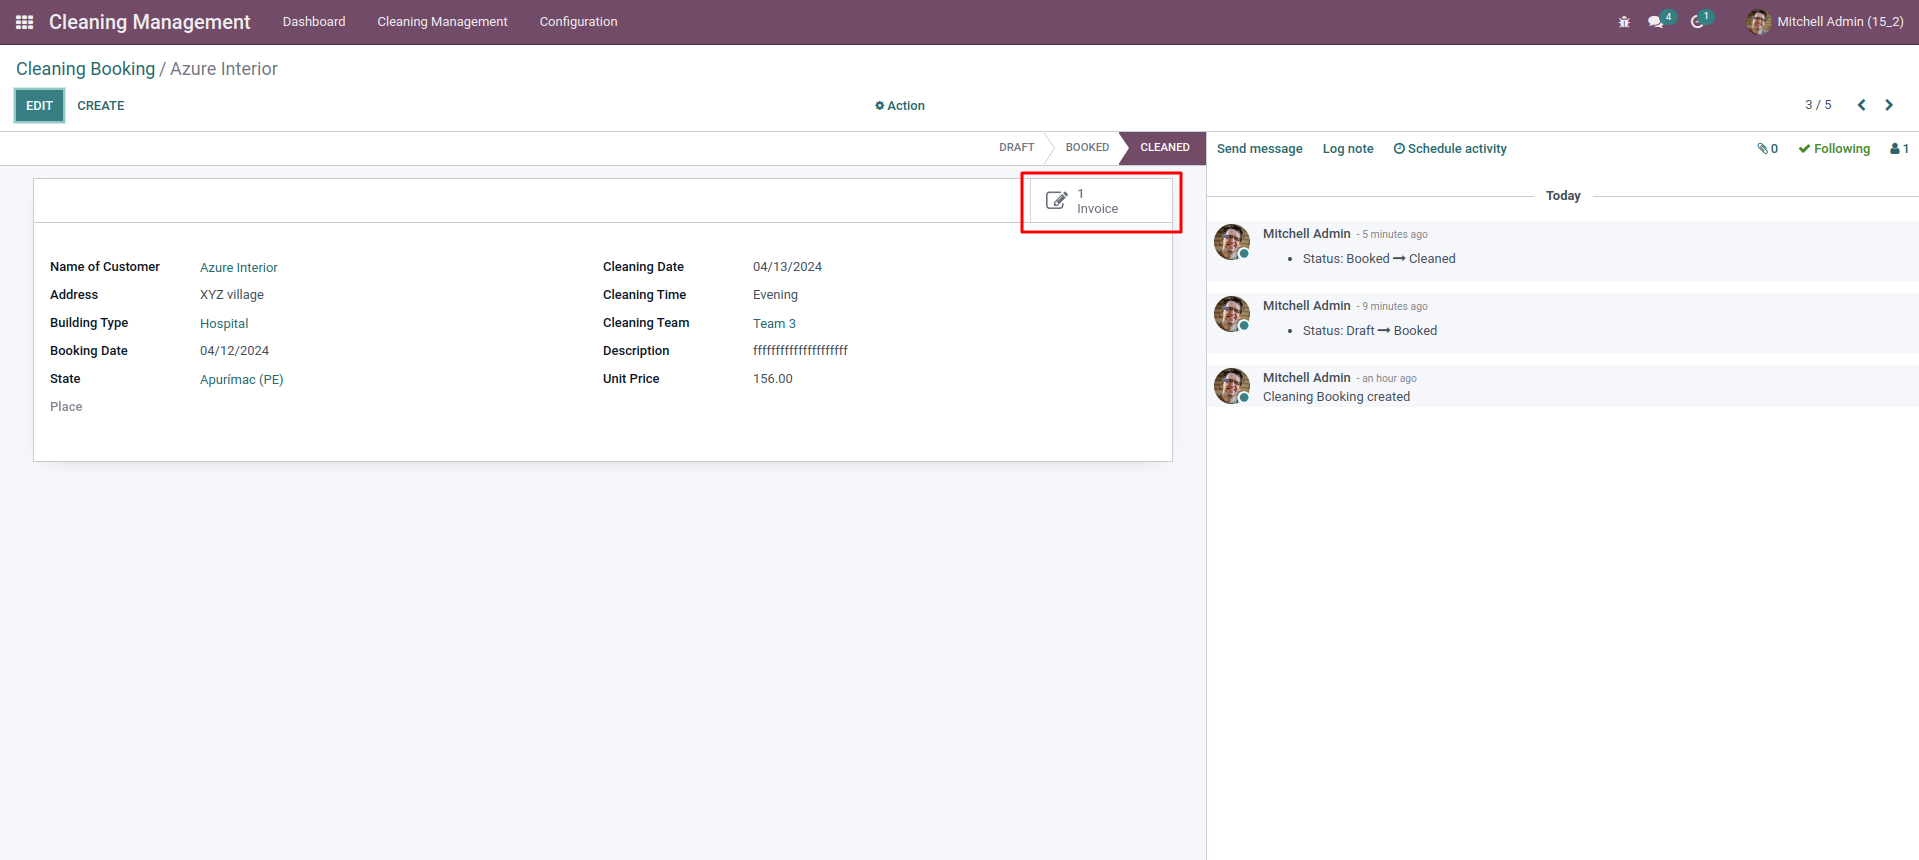Open Mitchell Admin user menu

(x=1825, y=22)
